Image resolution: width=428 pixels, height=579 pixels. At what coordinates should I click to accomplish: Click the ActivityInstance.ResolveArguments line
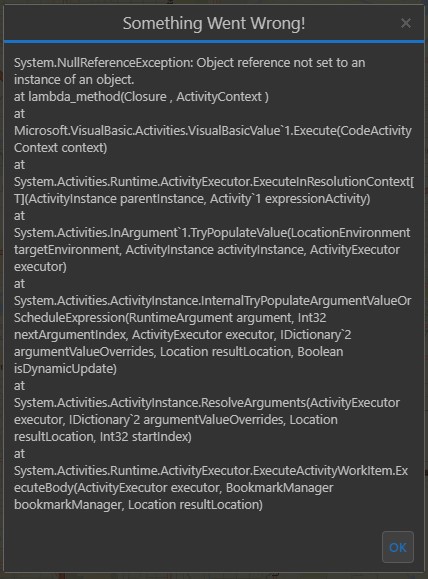[x=207, y=402]
